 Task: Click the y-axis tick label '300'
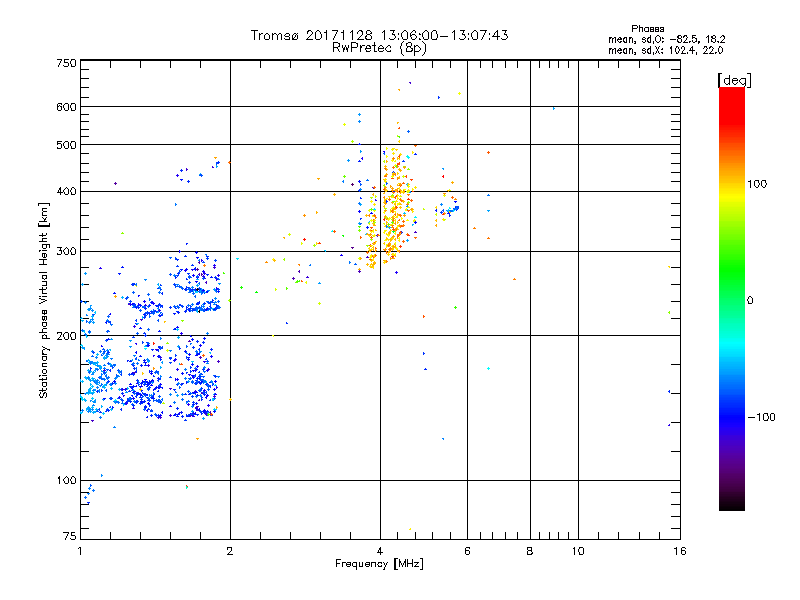pos(66,252)
